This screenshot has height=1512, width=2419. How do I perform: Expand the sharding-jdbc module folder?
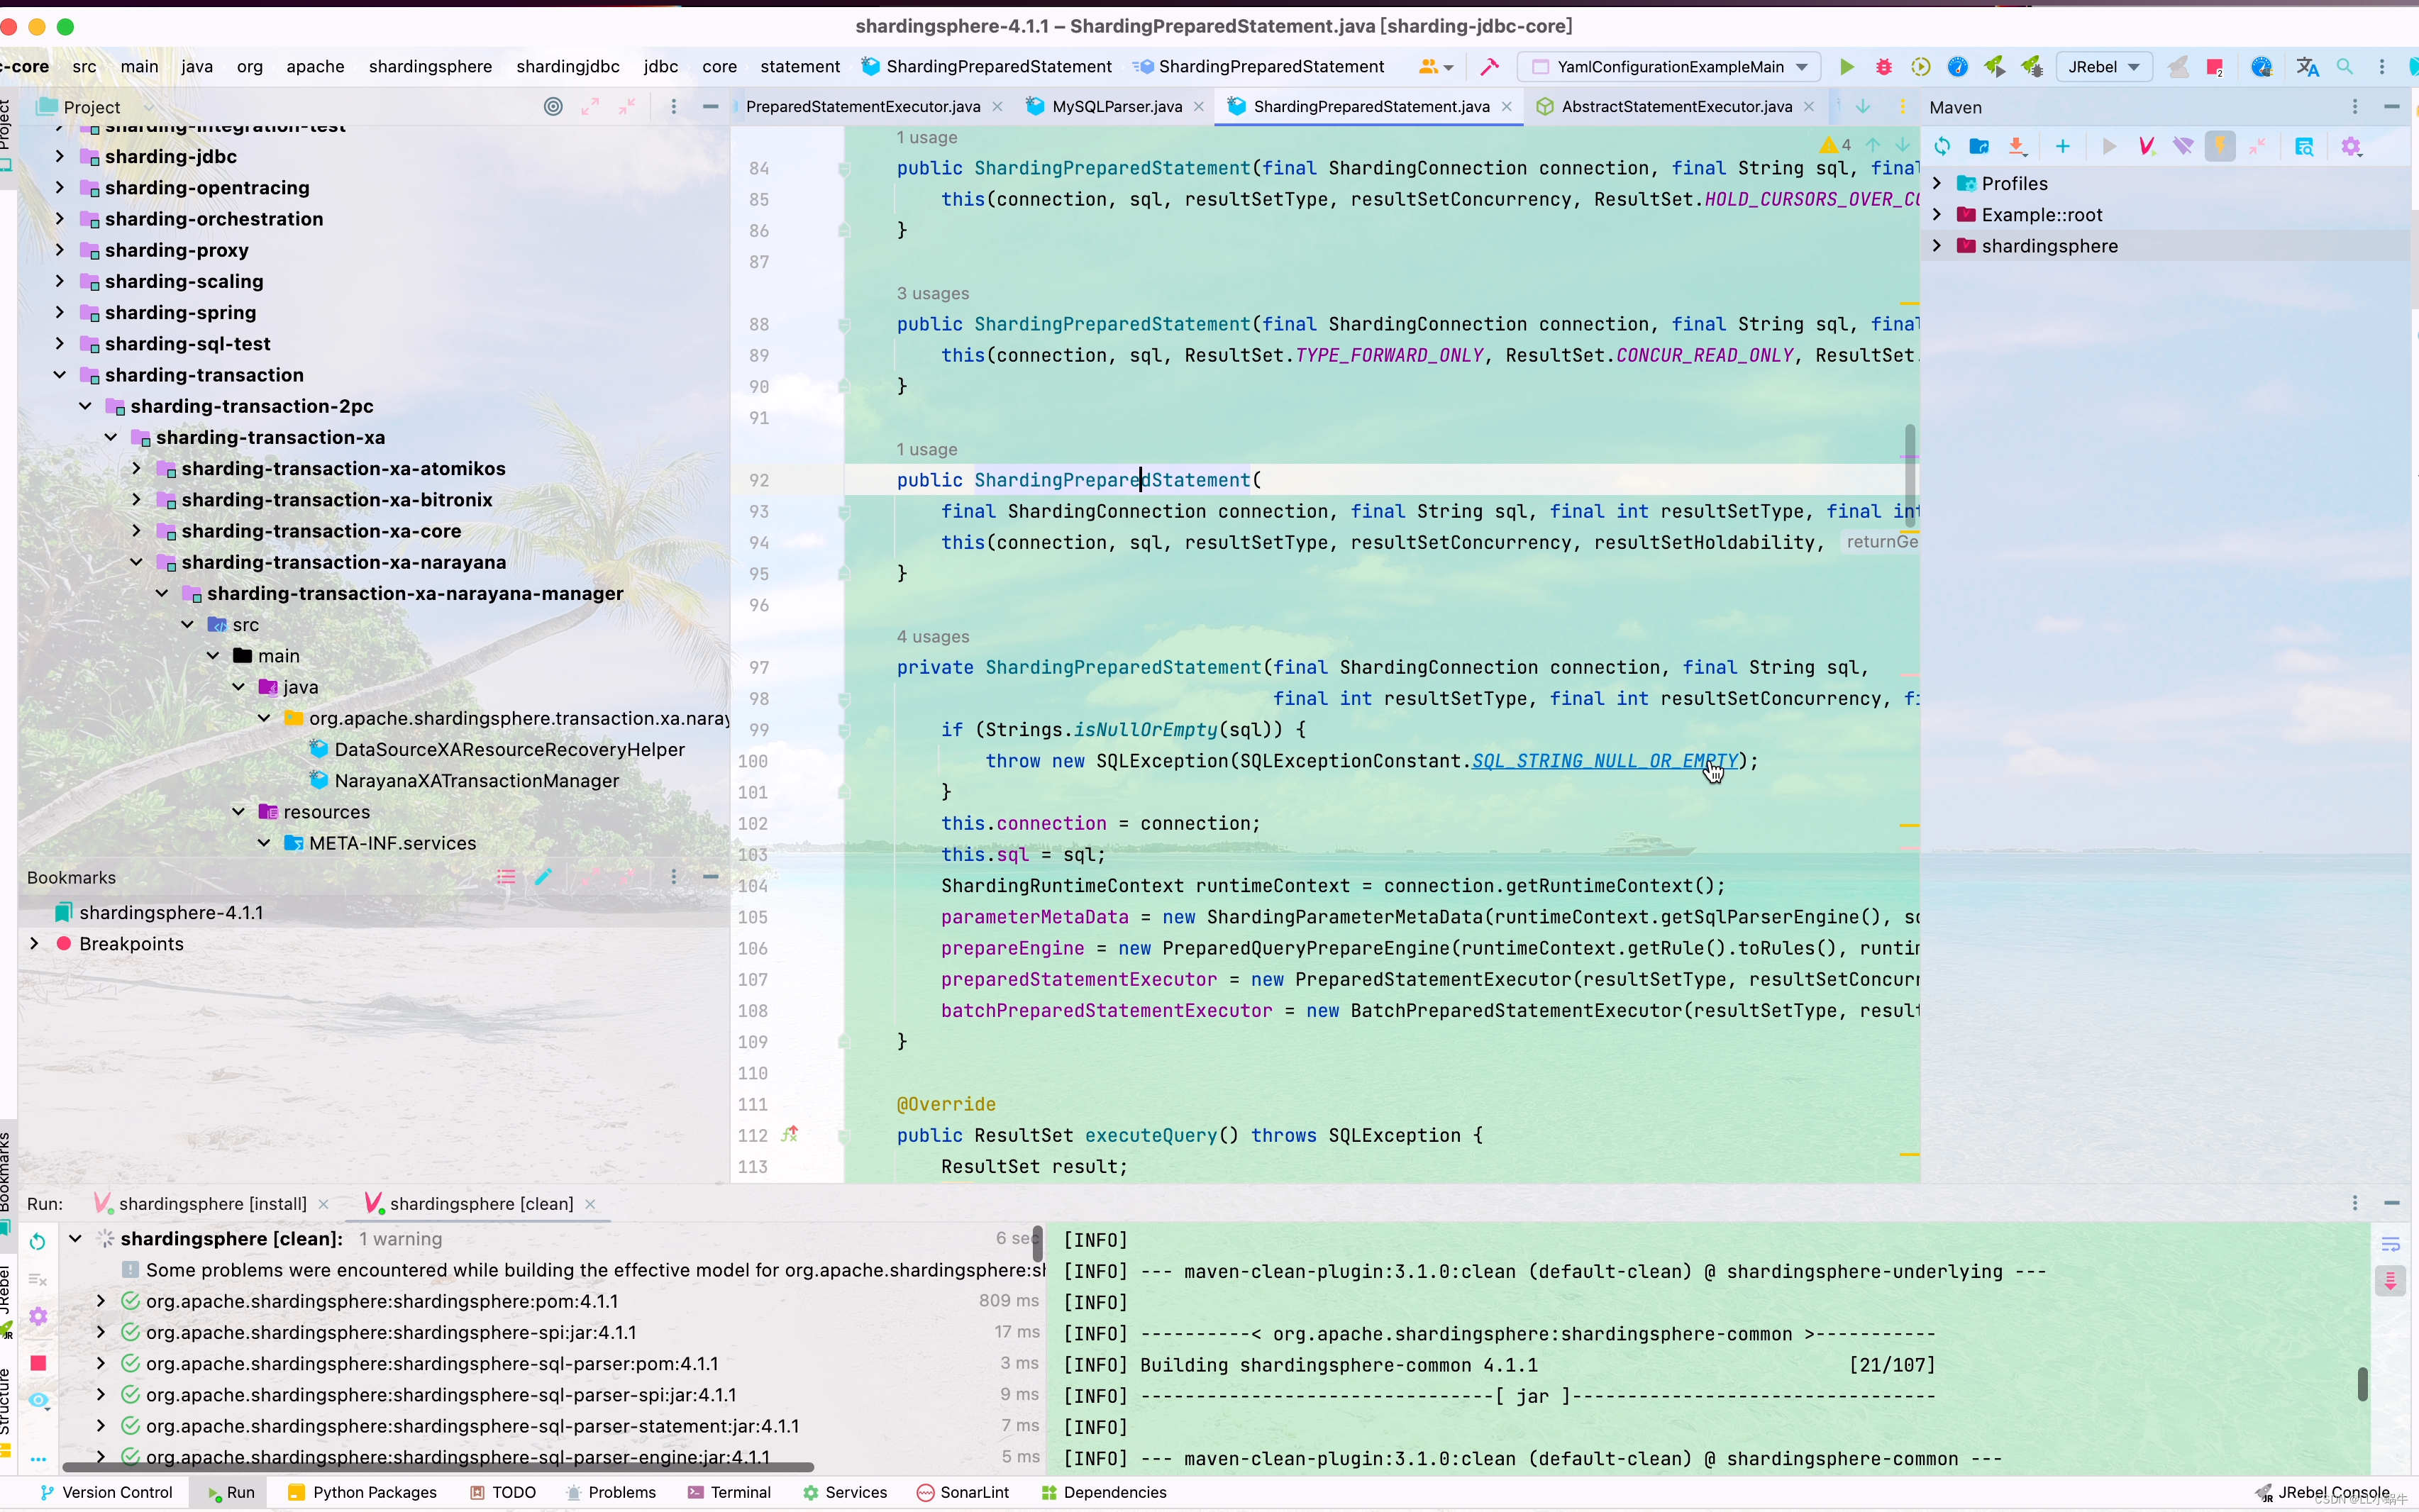60,157
